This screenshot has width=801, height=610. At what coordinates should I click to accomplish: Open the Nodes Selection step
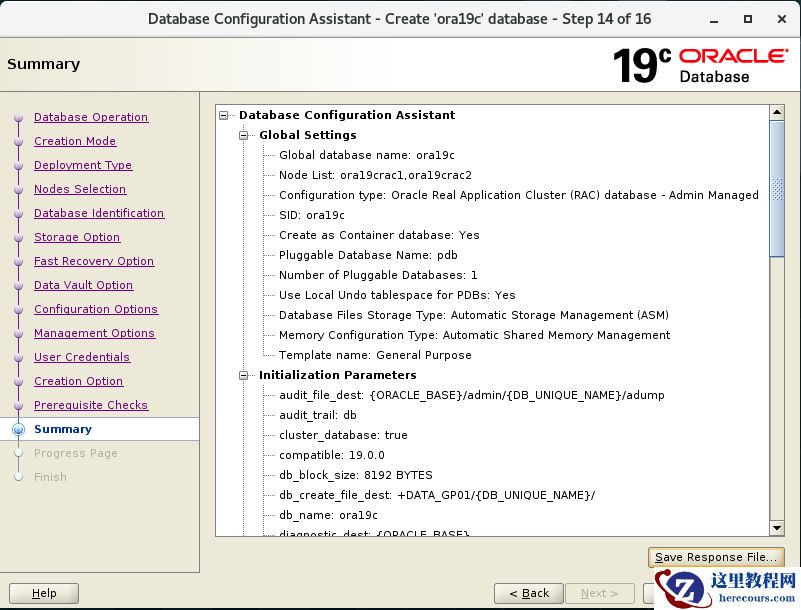80,189
